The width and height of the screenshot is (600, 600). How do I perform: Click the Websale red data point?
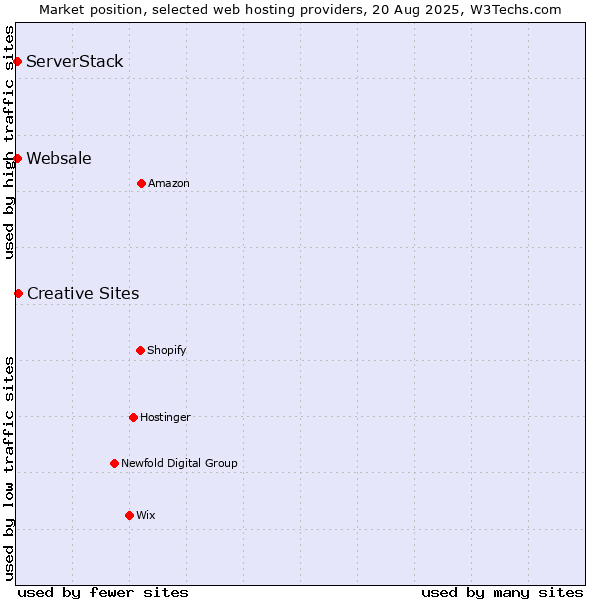pyautogui.click(x=17, y=158)
